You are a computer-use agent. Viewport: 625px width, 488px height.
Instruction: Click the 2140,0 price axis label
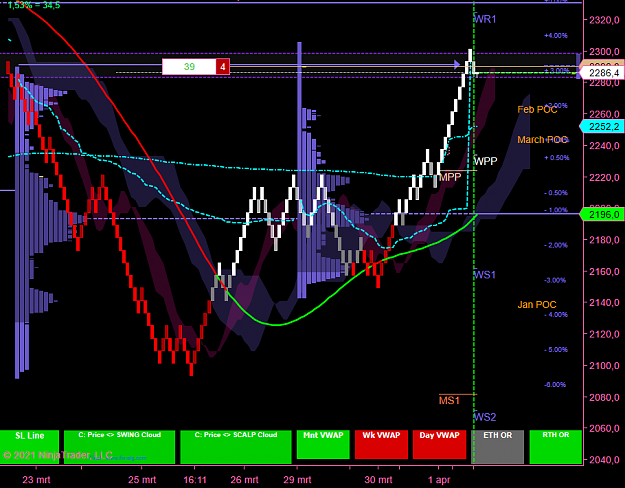(x=604, y=303)
